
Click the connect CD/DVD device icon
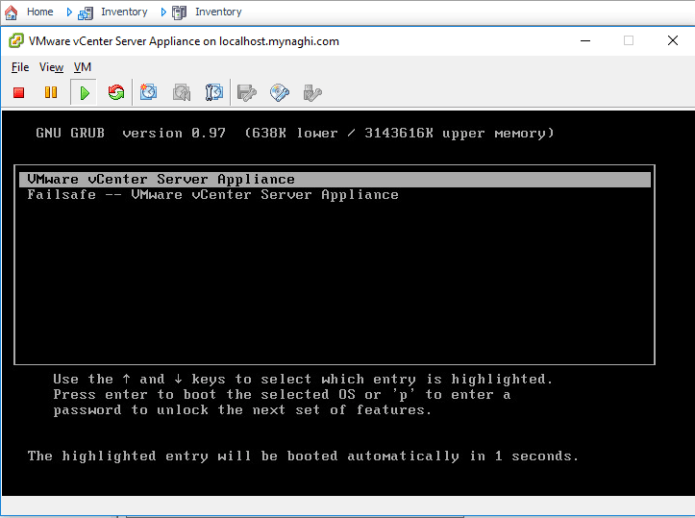coord(279,93)
